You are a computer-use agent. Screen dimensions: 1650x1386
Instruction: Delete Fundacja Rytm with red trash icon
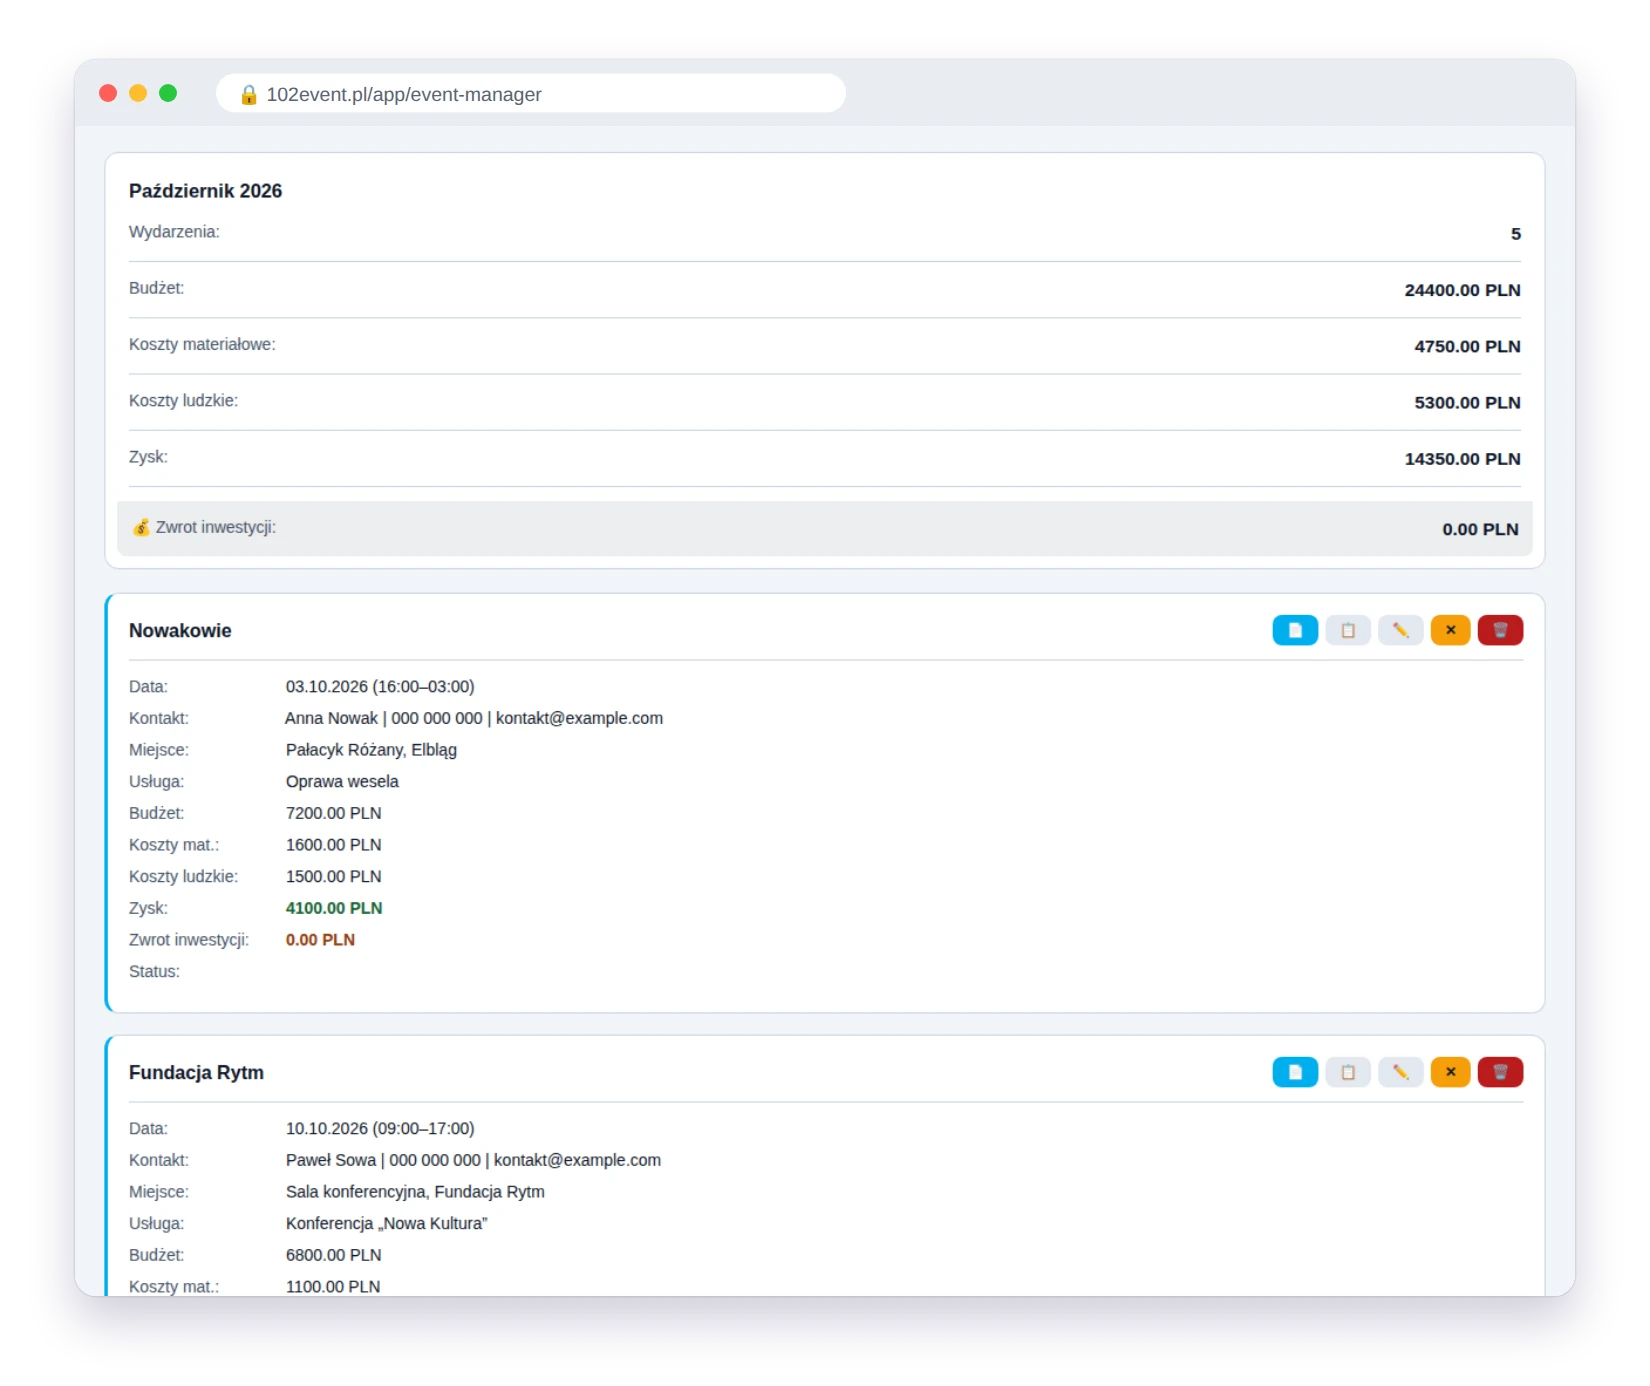coord(1500,1072)
